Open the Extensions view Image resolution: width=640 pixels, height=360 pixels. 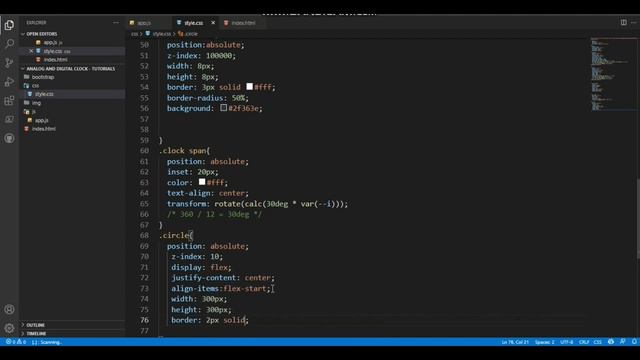(x=9, y=100)
